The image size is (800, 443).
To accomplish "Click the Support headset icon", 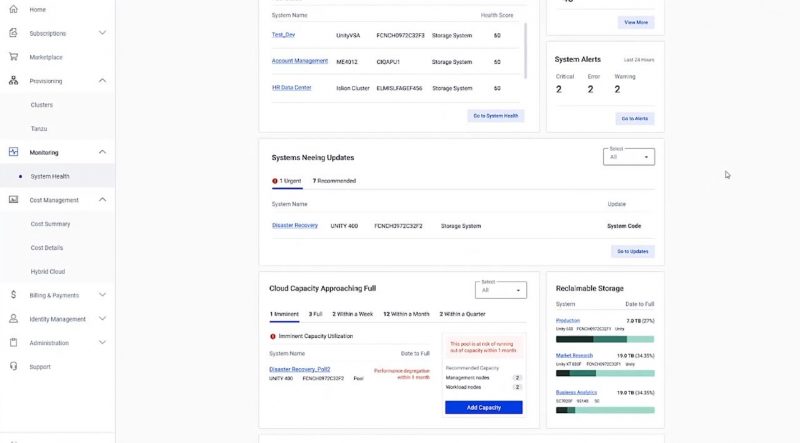I will [13, 367].
